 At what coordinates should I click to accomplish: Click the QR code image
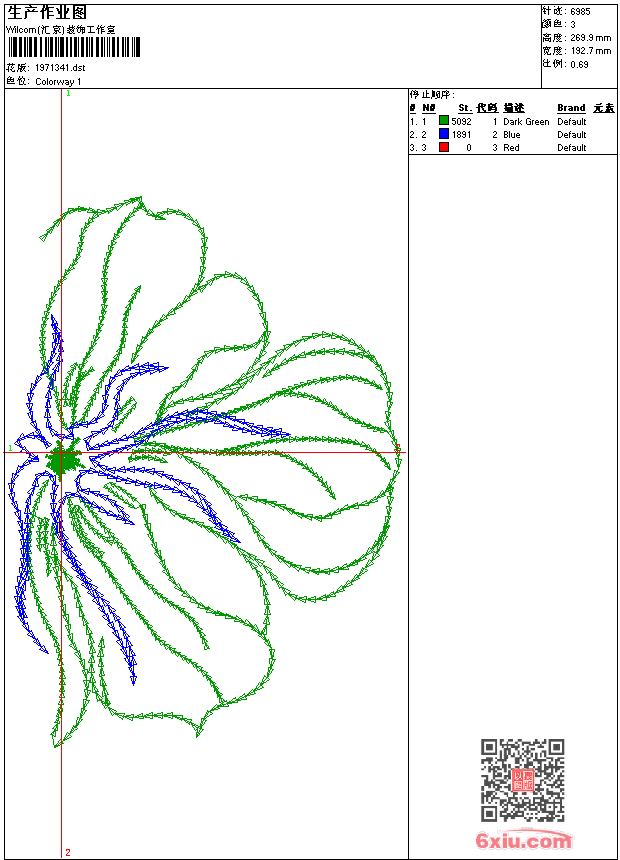click(522, 780)
